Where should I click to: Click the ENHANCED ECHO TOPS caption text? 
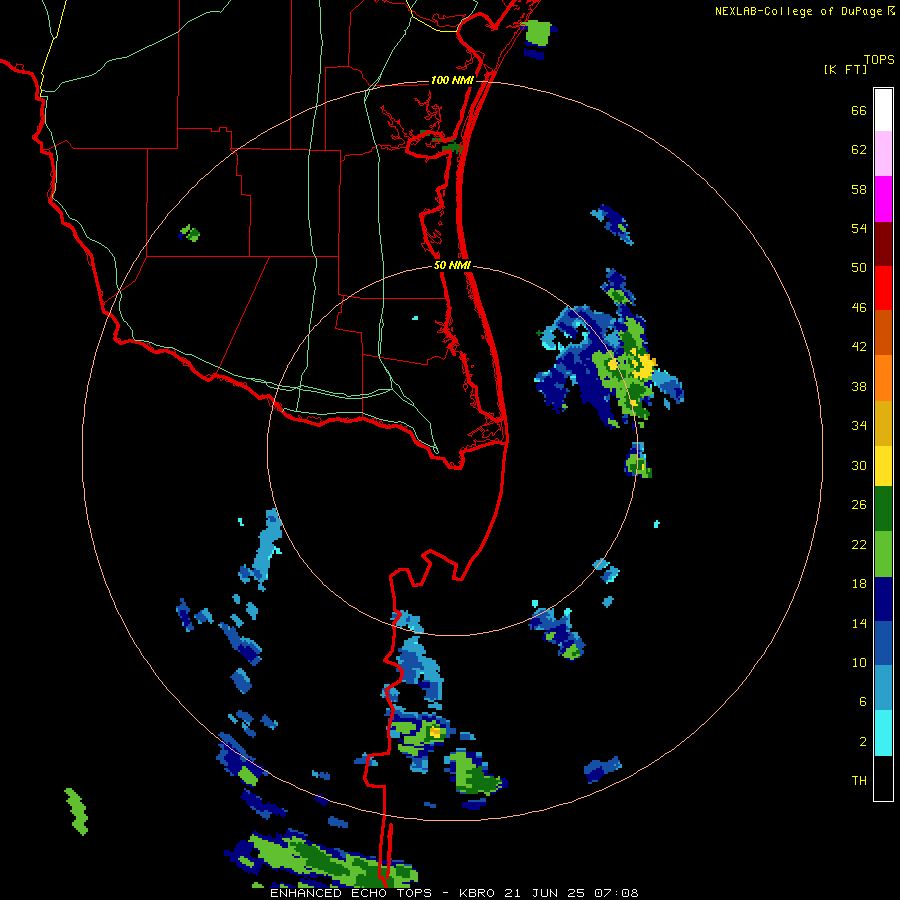pyautogui.click(x=351, y=893)
